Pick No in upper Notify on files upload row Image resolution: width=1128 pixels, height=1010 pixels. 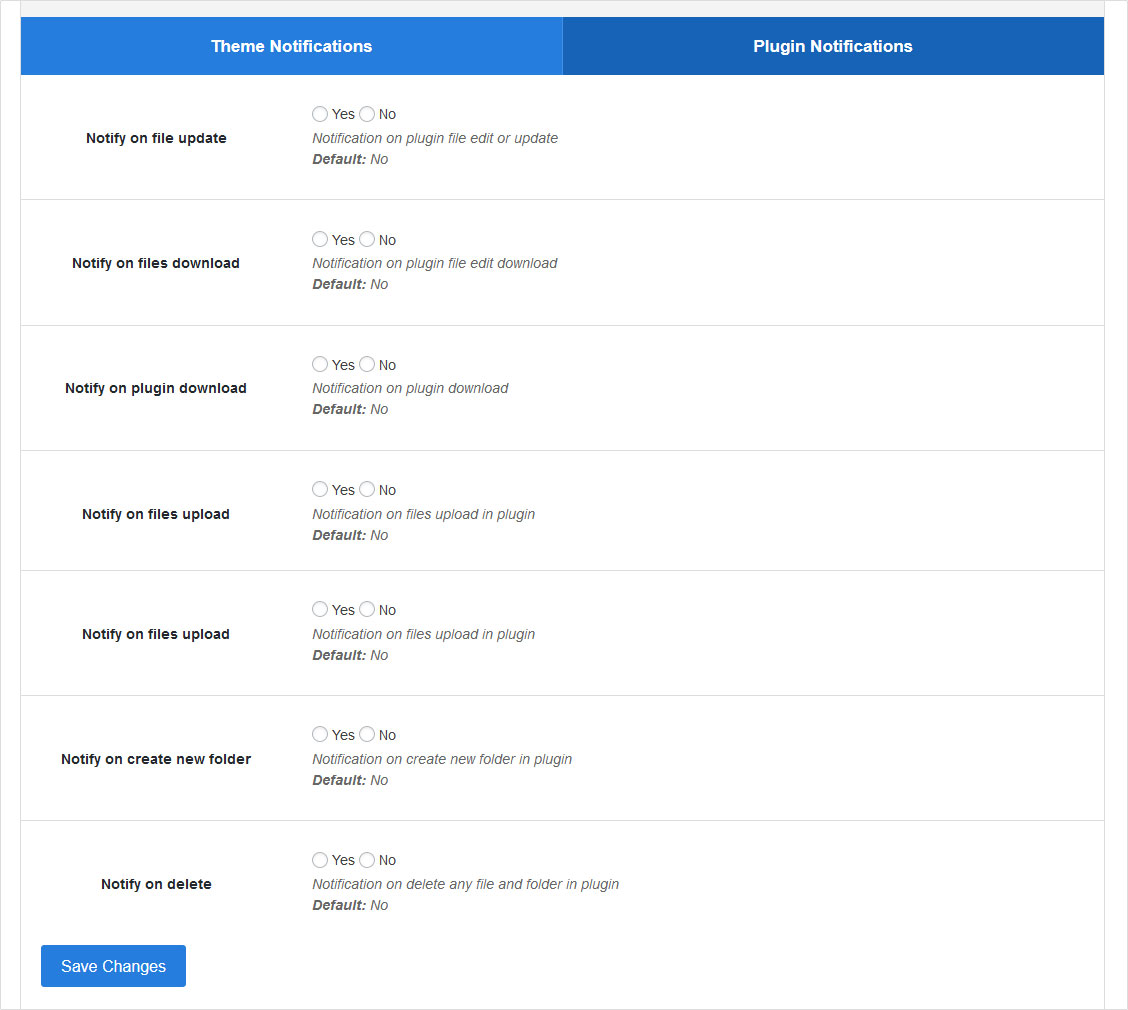tap(367, 489)
